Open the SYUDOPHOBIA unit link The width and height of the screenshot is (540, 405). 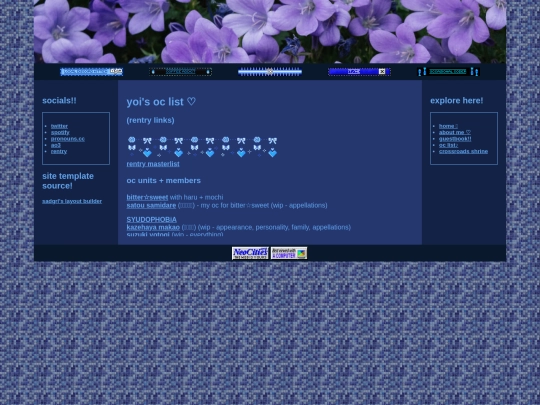point(152,219)
